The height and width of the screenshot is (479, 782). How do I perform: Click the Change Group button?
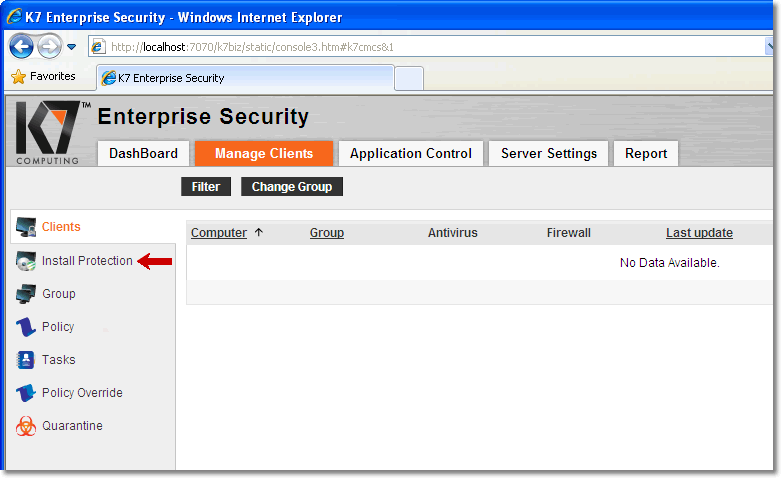pyautogui.click(x=292, y=187)
